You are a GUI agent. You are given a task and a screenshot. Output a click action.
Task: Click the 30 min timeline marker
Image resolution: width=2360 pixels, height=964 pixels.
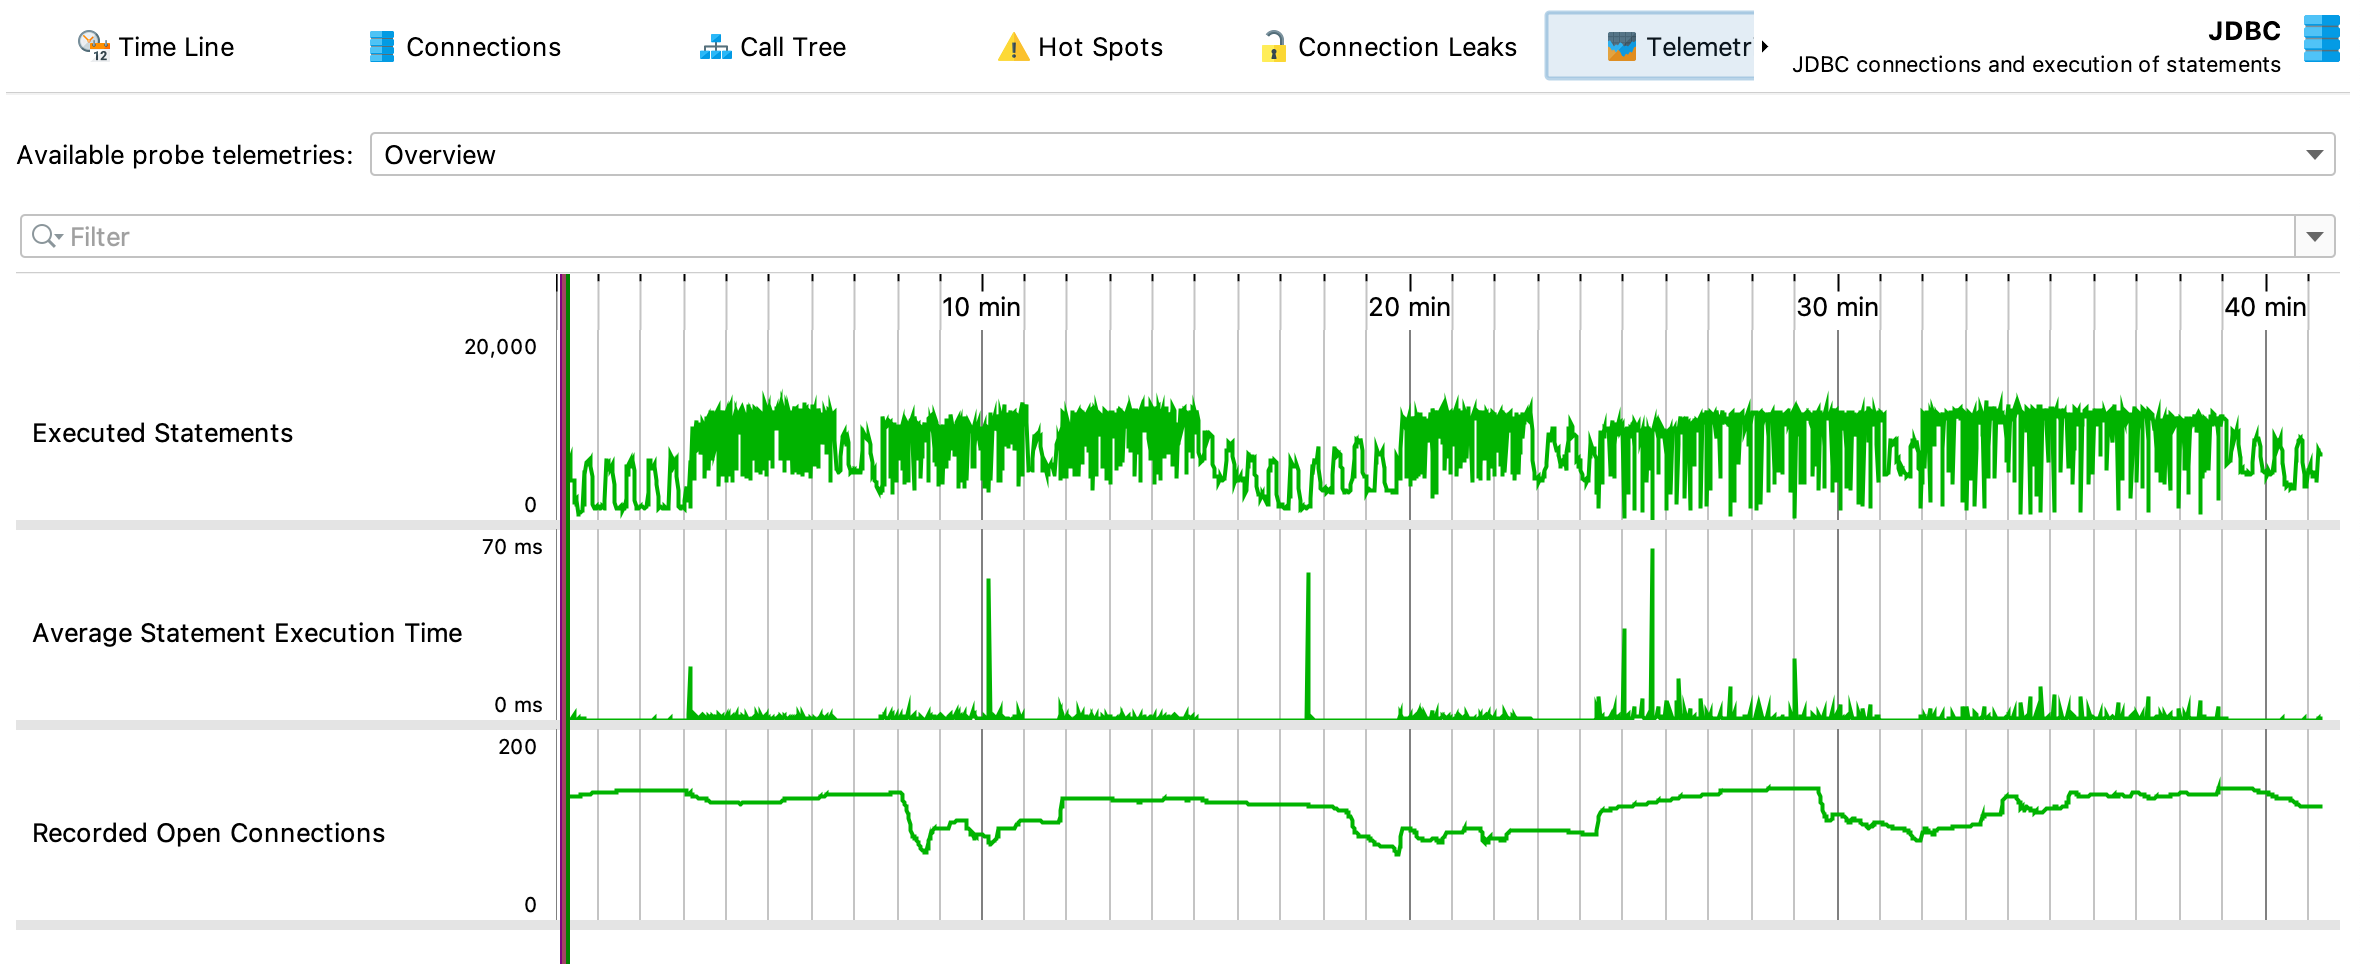coord(1837,307)
